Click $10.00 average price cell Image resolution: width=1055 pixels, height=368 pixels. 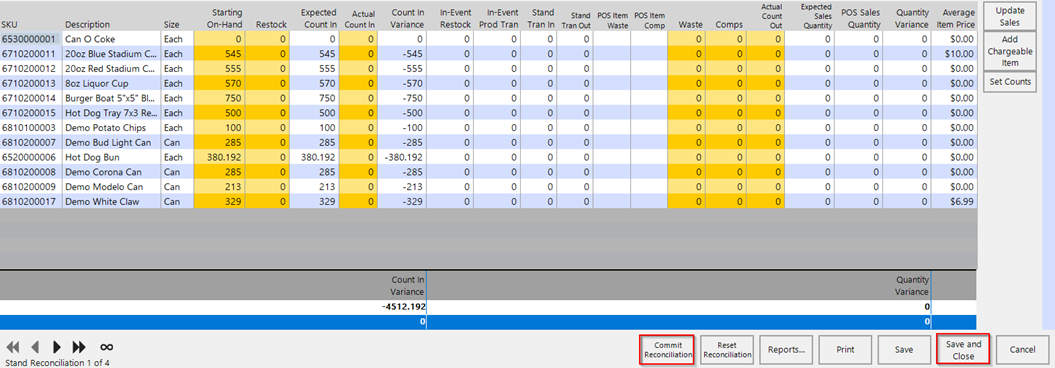pos(953,54)
